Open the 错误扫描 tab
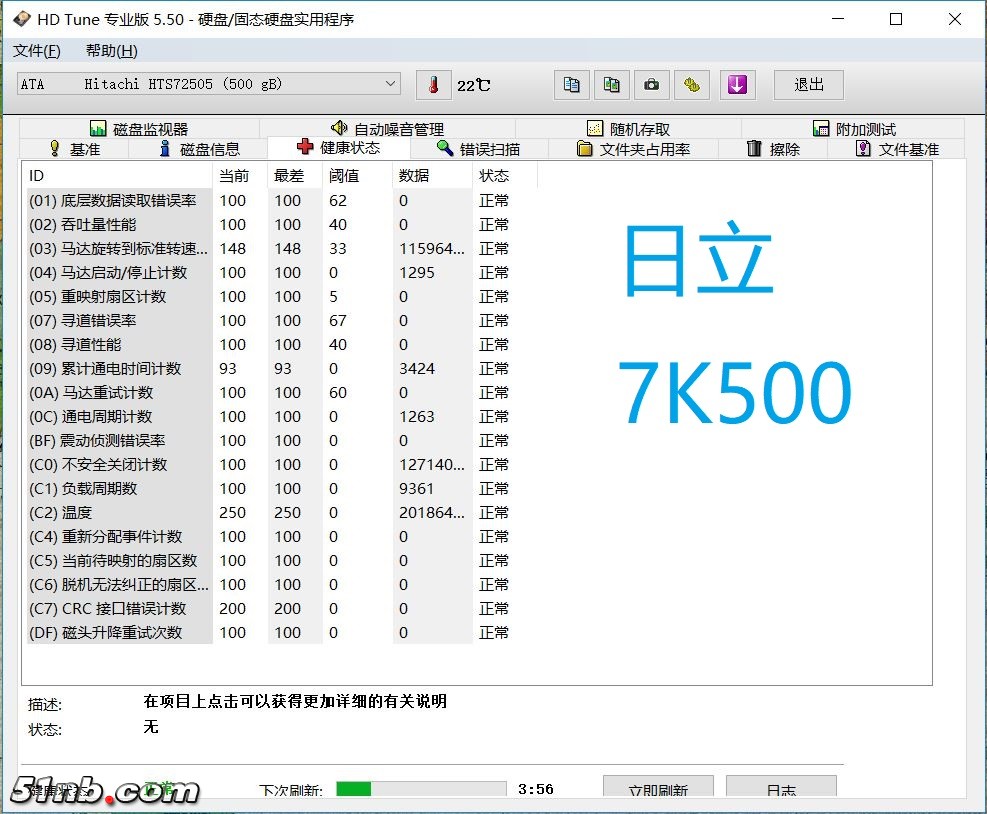The height and width of the screenshot is (814, 987). click(x=478, y=149)
